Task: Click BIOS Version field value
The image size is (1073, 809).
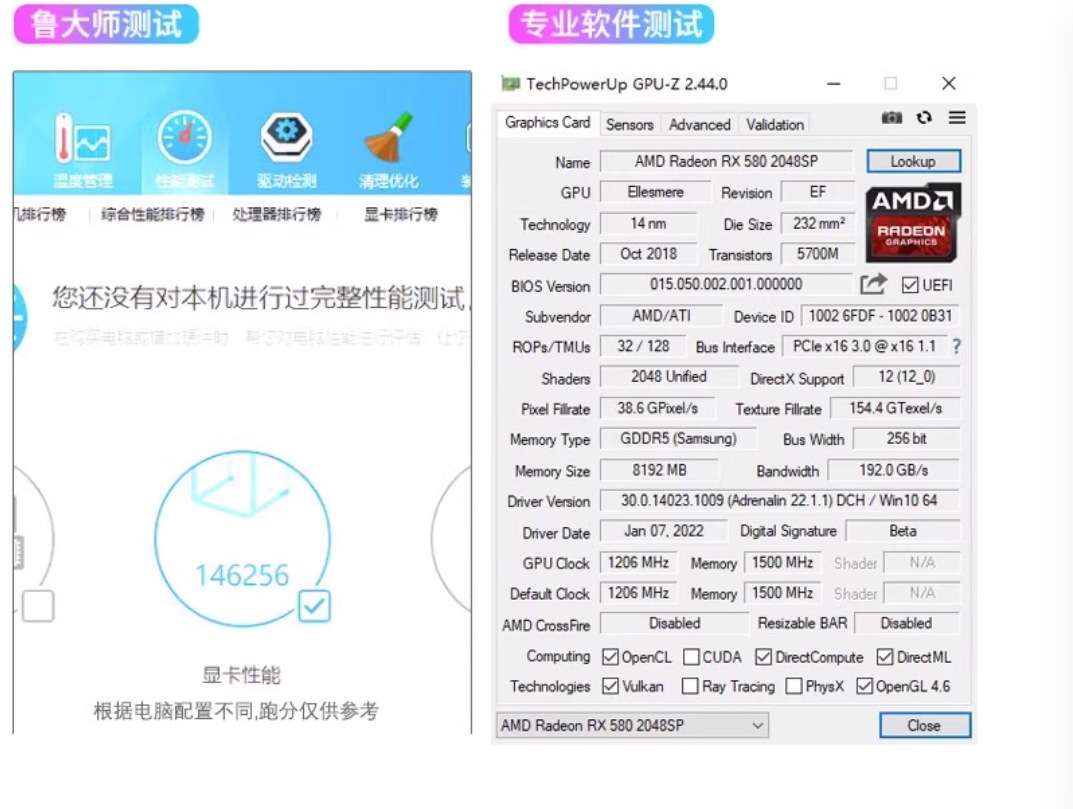Action: tap(726, 284)
